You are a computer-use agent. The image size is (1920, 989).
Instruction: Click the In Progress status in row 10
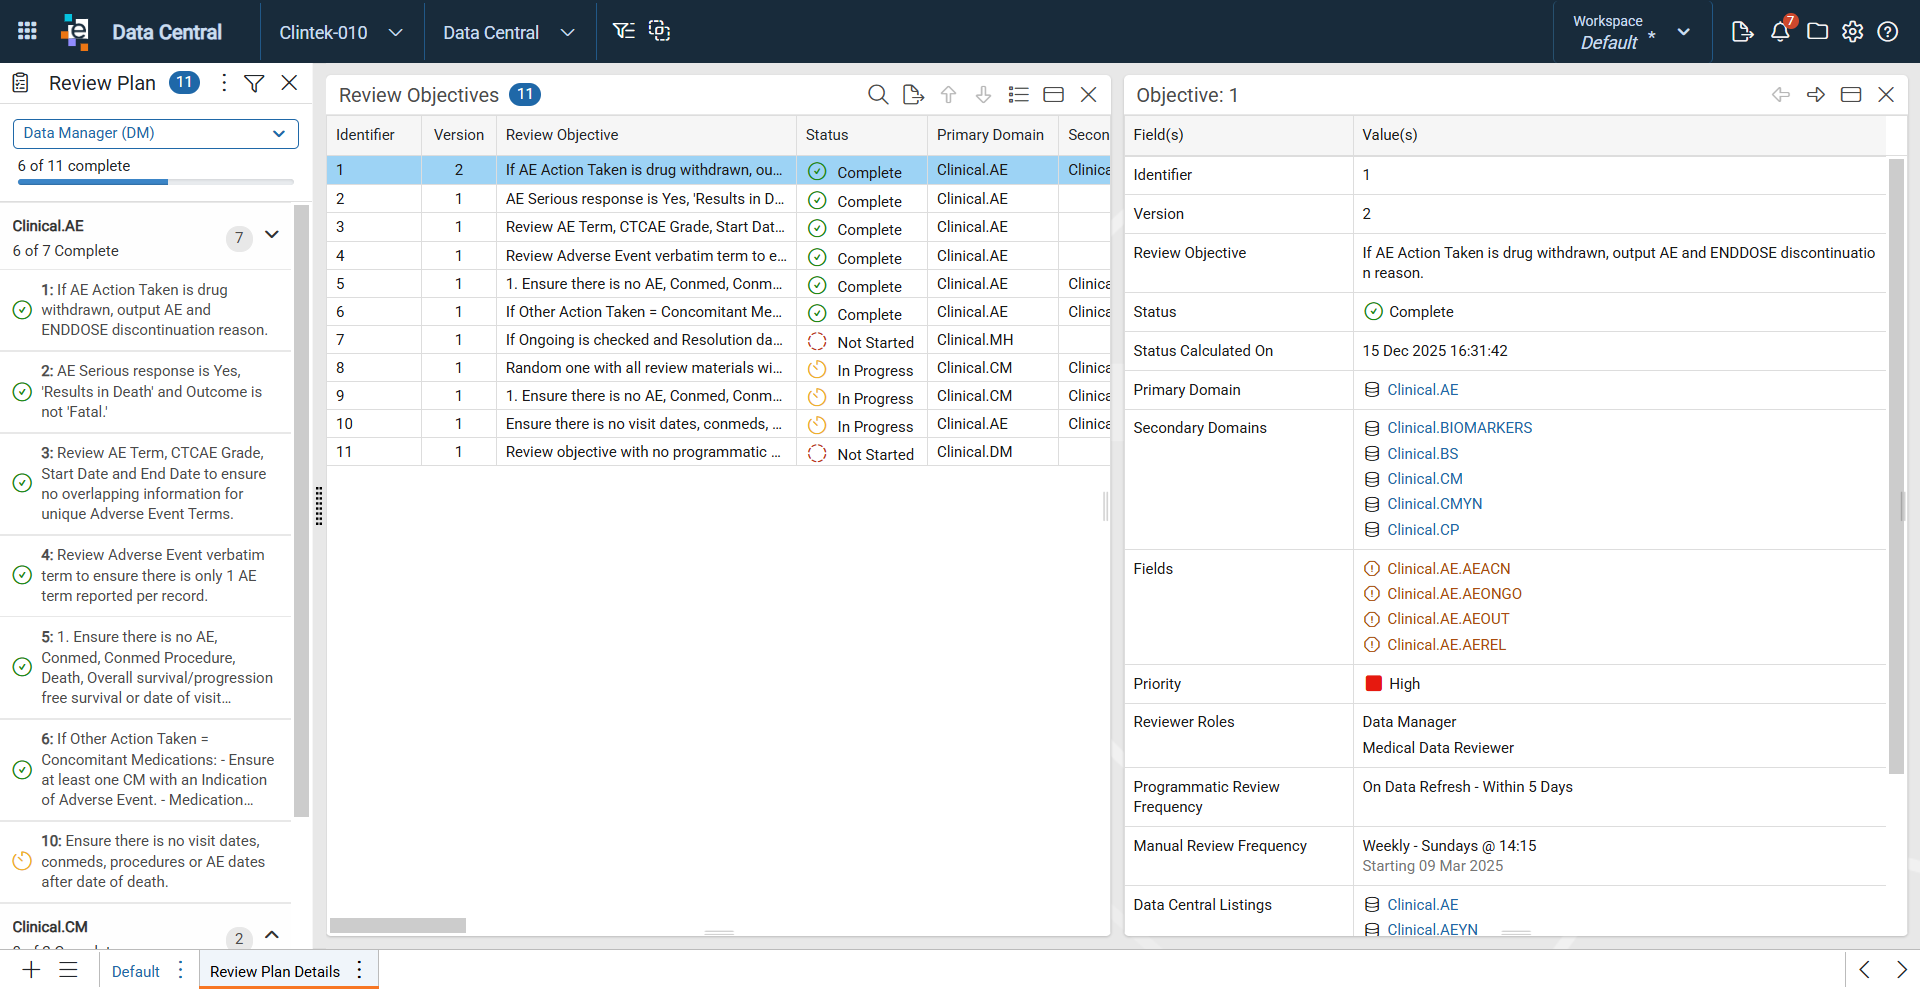click(862, 426)
